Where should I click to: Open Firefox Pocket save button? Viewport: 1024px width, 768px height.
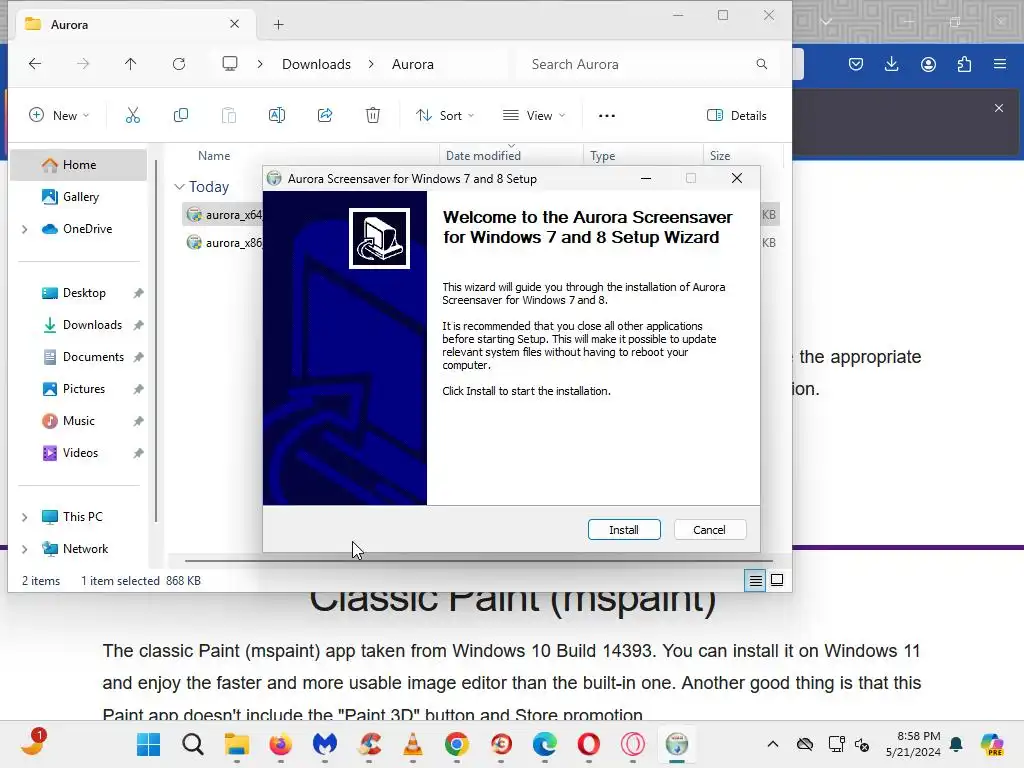coord(856,64)
